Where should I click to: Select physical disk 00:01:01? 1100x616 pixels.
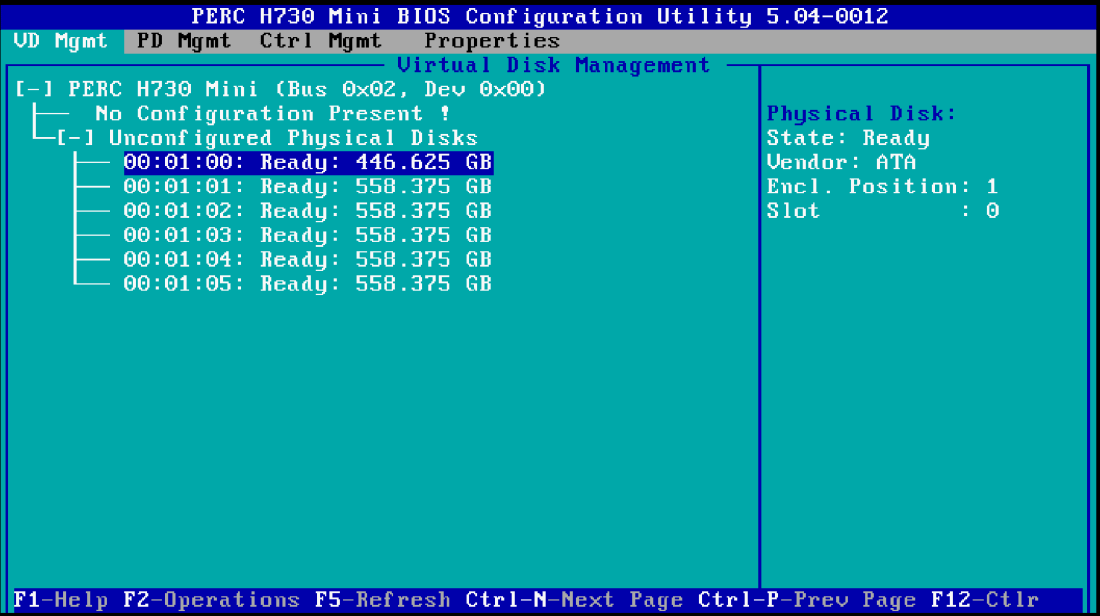307,187
